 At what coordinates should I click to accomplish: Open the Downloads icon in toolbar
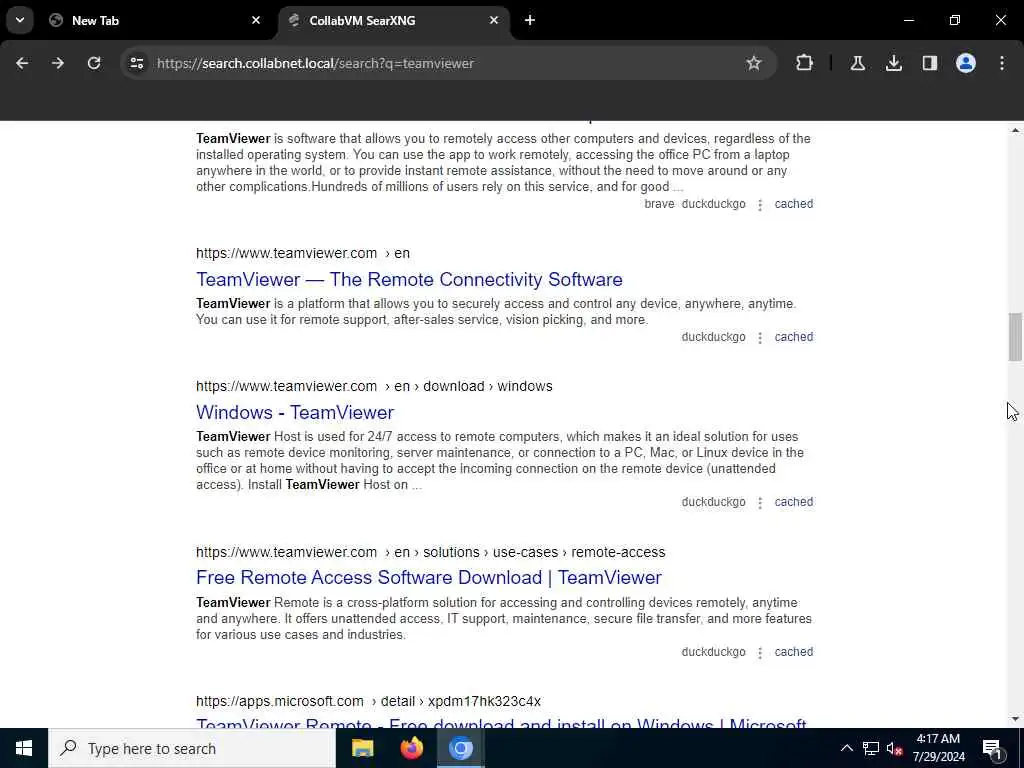(893, 63)
